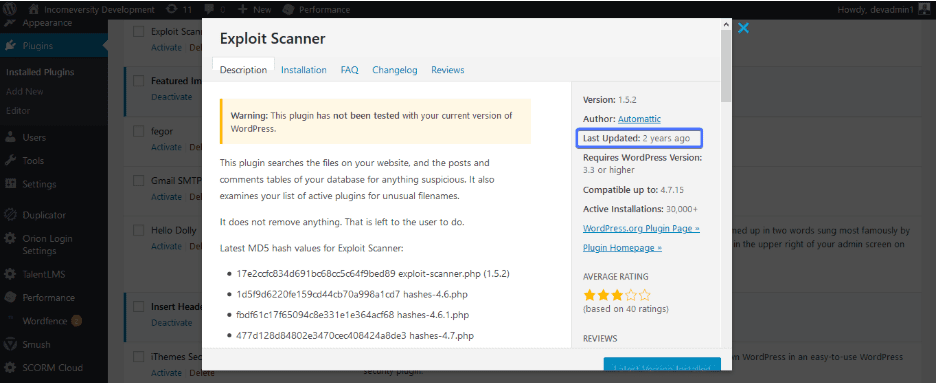The height and width of the screenshot is (385, 937).
Task: Activate the fegor plugin
Action: coord(166,147)
